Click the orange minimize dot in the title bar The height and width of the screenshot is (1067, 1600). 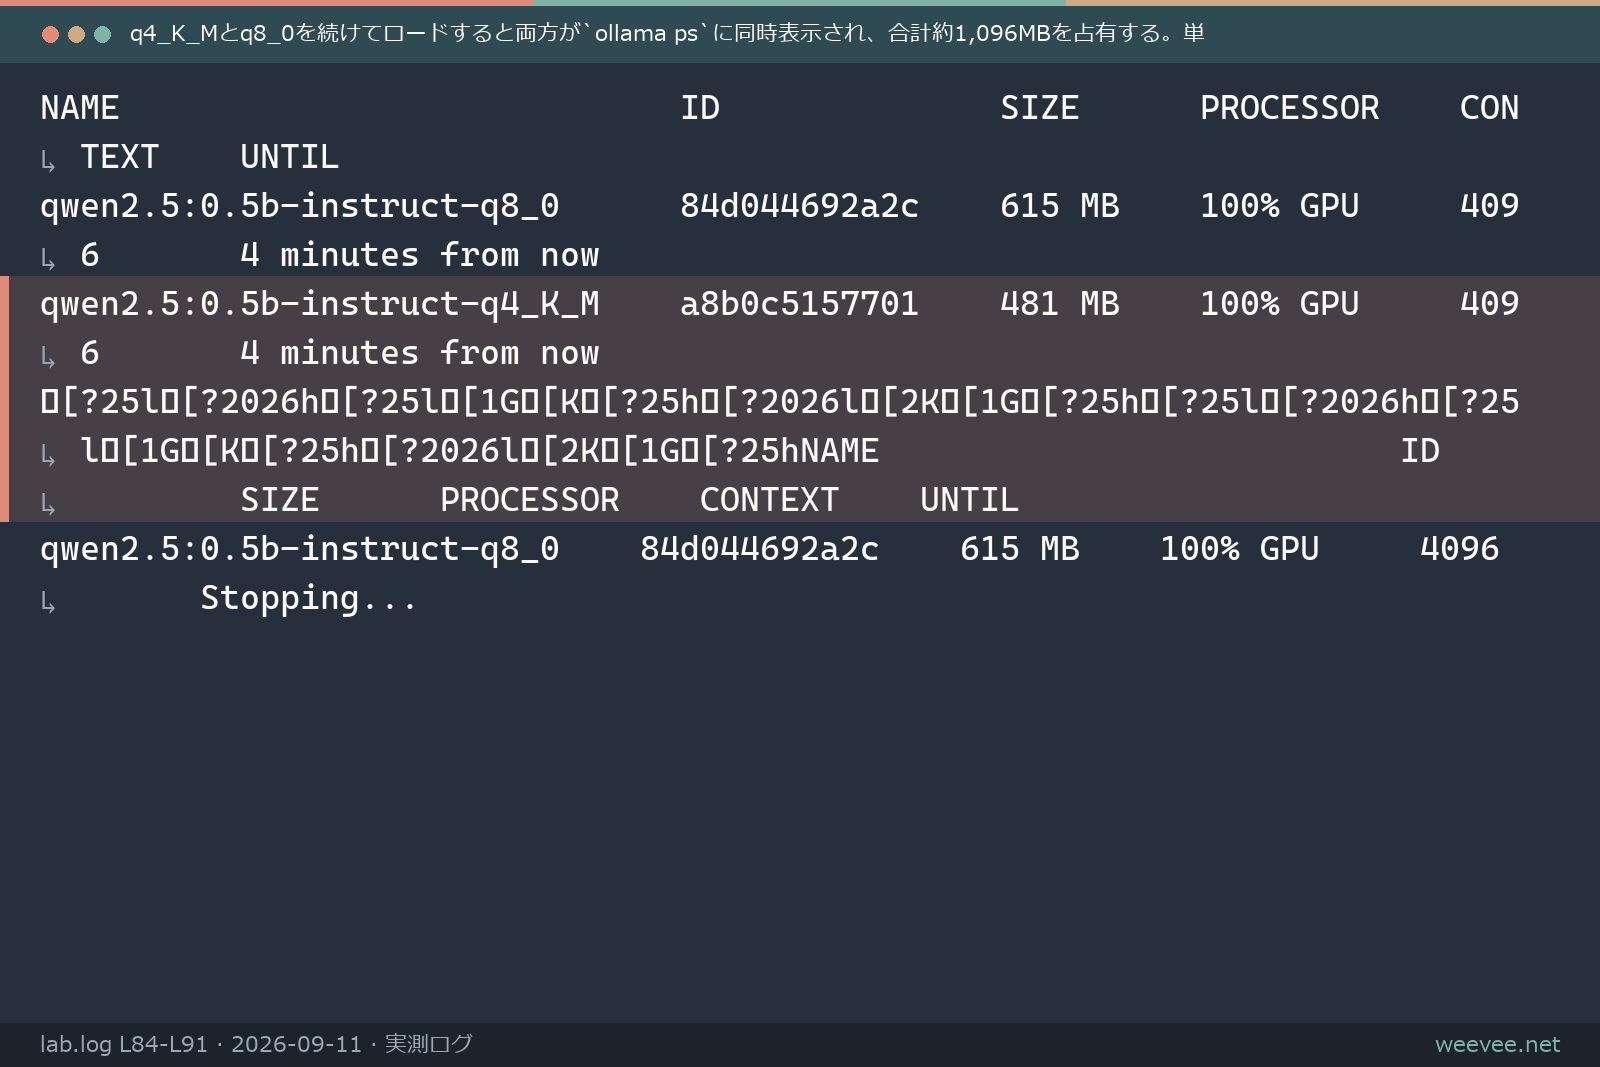[x=76, y=34]
